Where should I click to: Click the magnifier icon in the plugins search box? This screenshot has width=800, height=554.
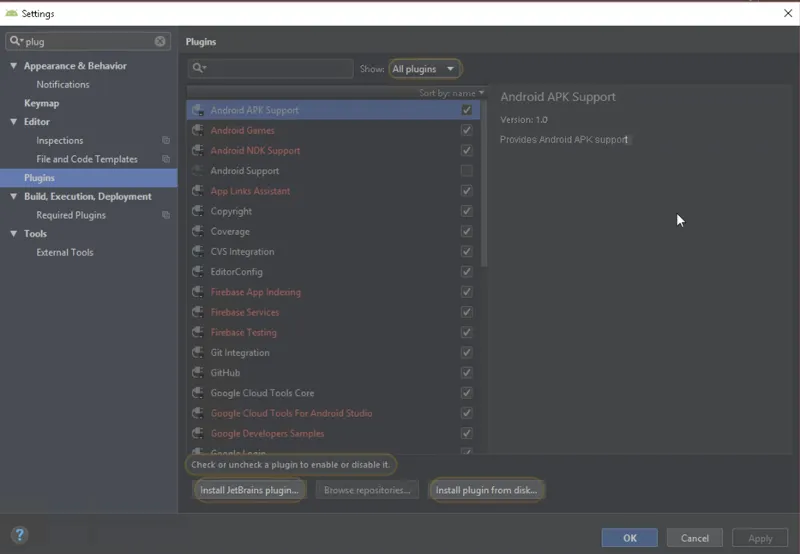point(199,68)
